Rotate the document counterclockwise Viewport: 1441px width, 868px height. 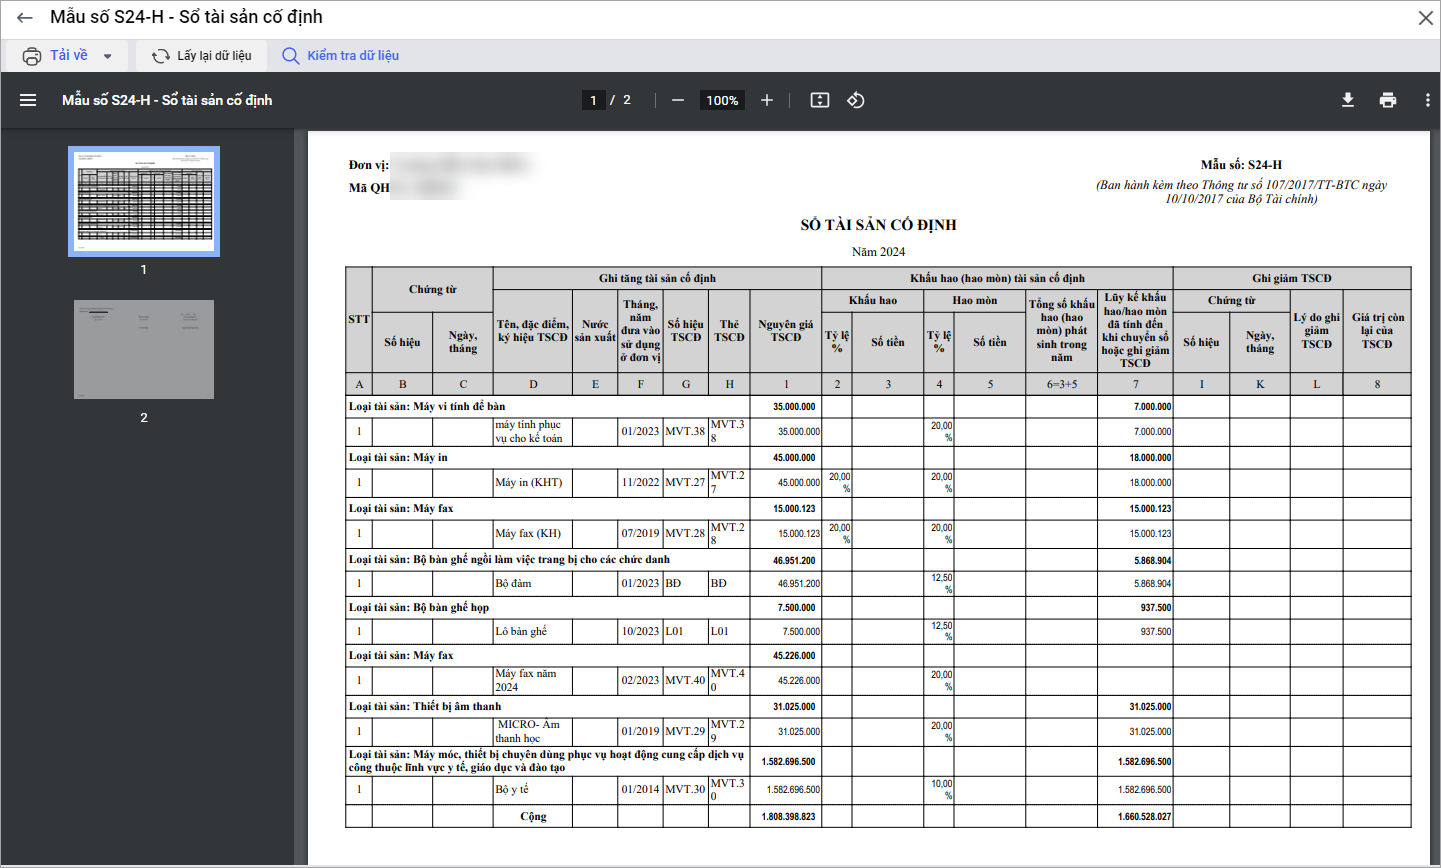point(856,100)
